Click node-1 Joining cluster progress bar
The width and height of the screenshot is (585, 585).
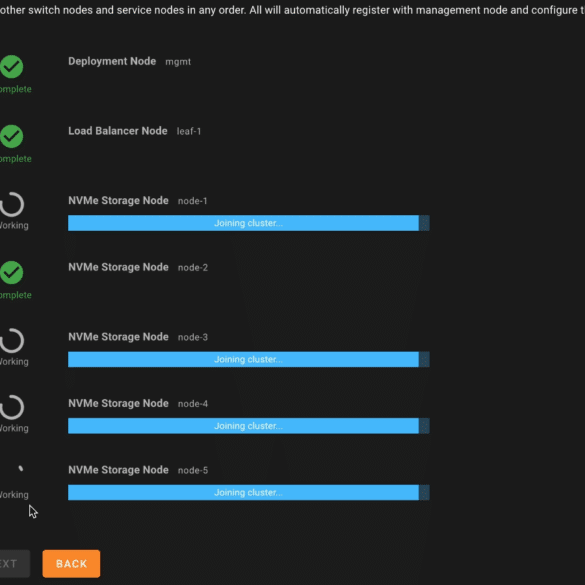click(x=248, y=223)
